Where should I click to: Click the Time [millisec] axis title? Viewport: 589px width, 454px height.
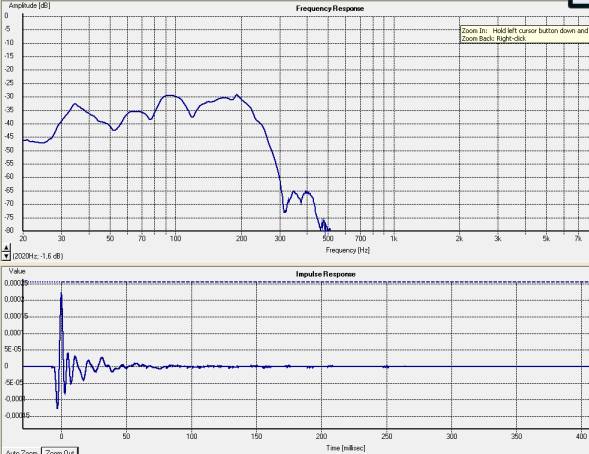pos(346,448)
